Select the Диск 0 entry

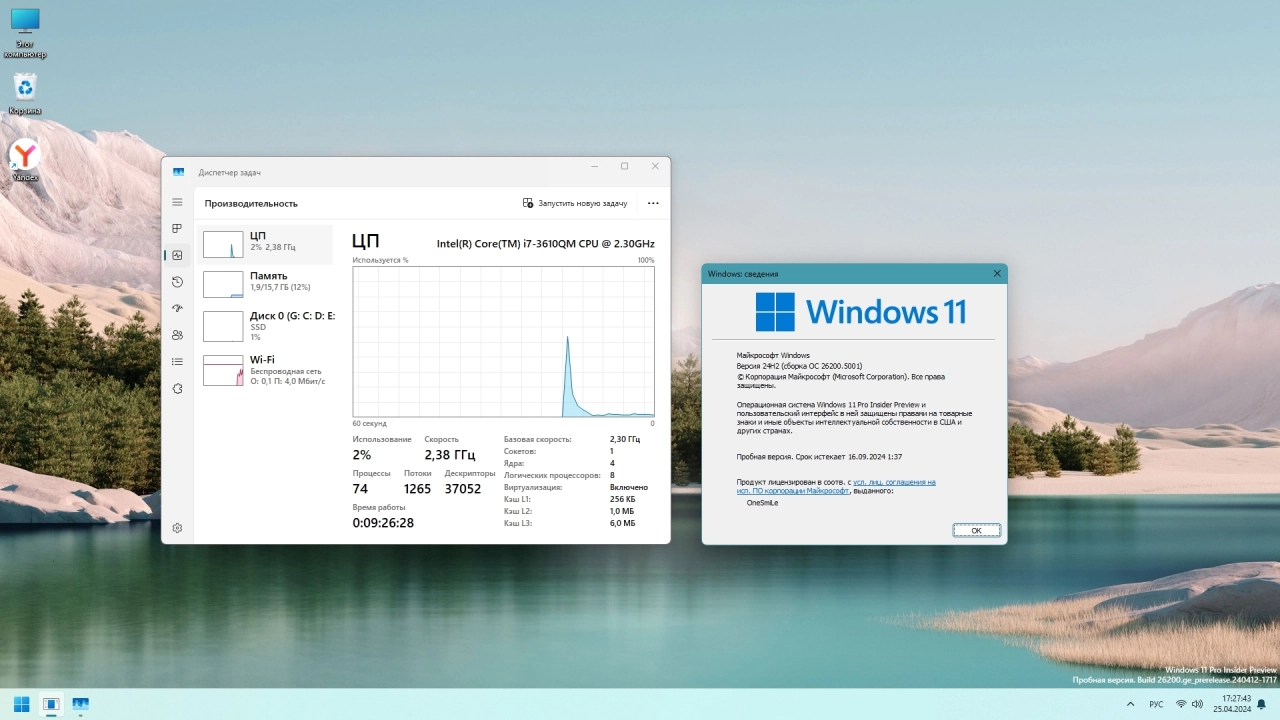tap(266, 326)
